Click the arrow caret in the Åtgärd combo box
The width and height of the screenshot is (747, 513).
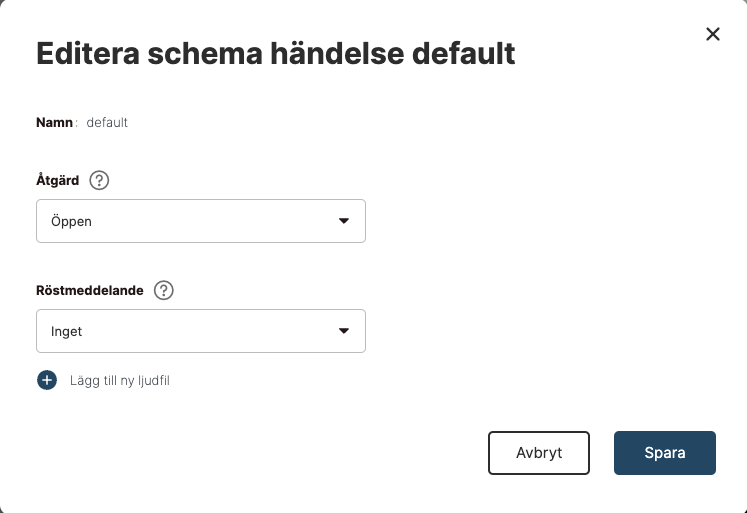pos(343,221)
